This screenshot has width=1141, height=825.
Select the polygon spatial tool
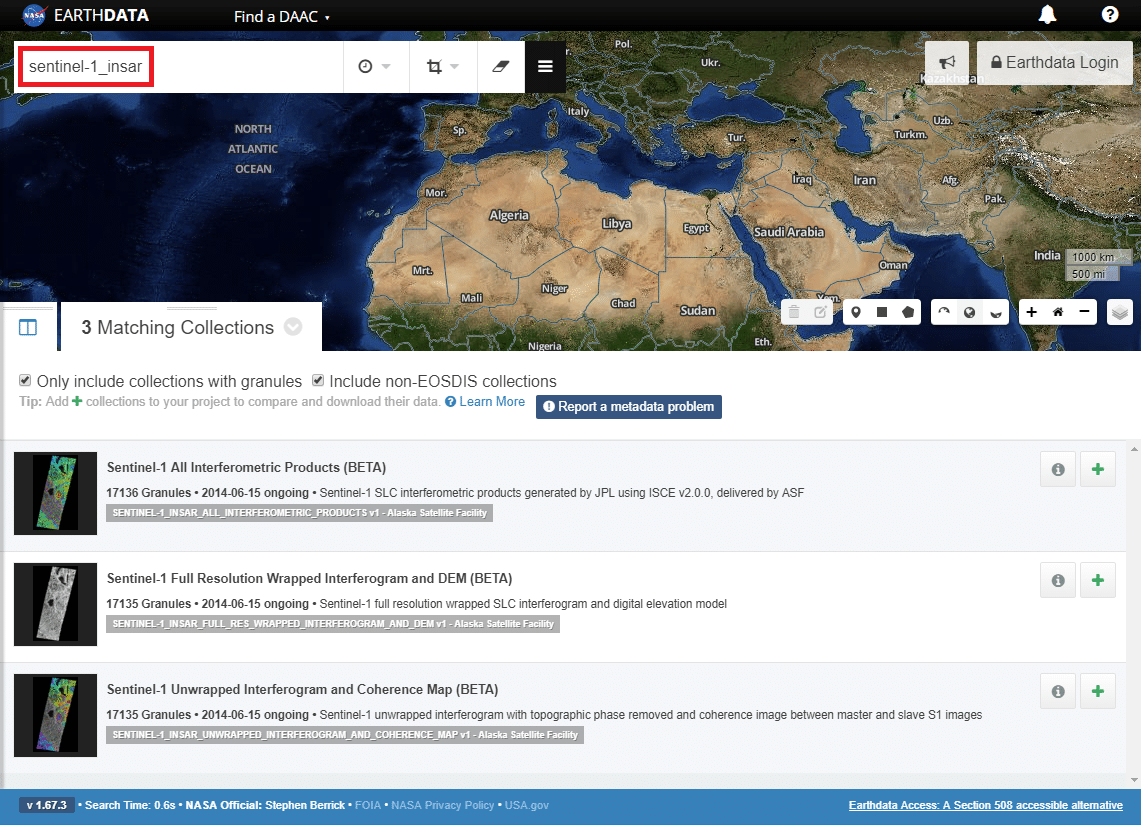[x=908, y=312]
